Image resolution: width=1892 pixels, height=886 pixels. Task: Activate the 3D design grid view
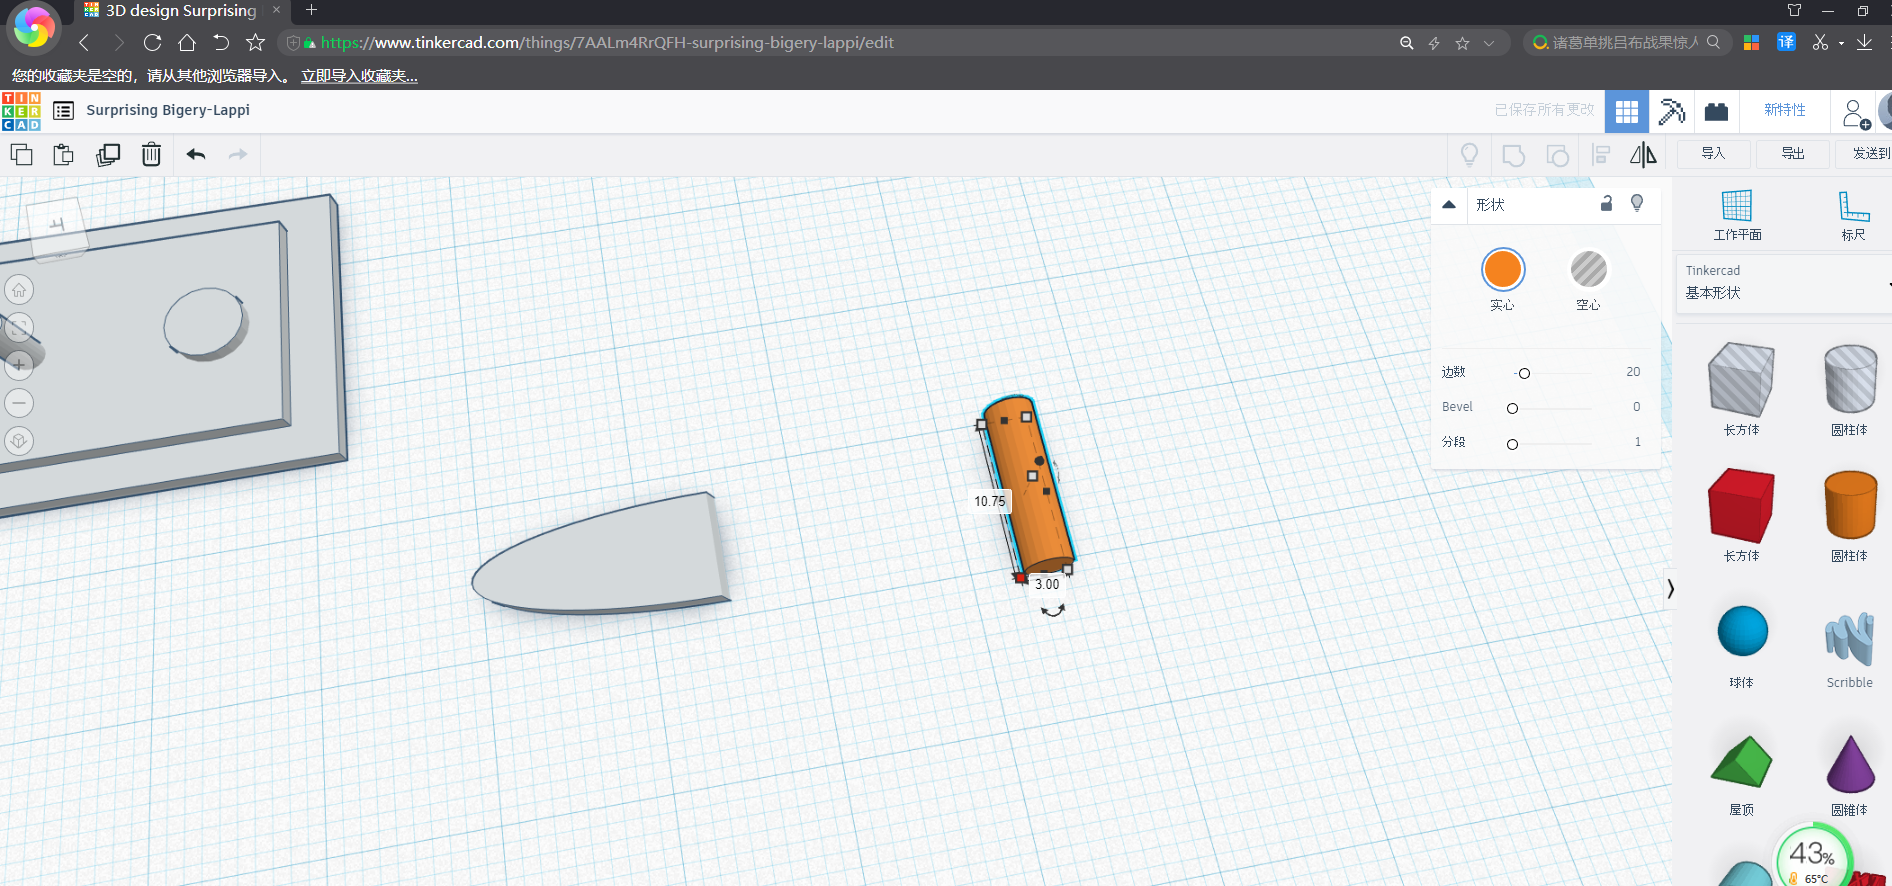pos(1627,111)
